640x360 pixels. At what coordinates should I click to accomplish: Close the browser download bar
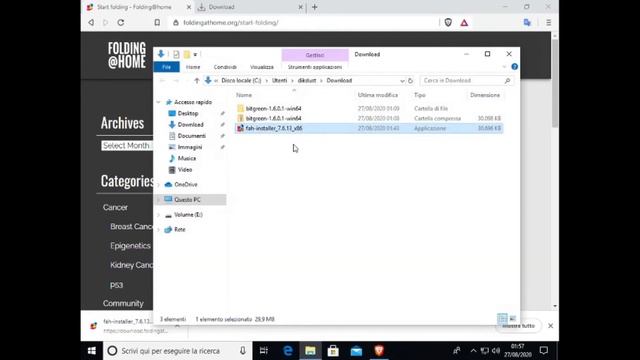(551, 326)
